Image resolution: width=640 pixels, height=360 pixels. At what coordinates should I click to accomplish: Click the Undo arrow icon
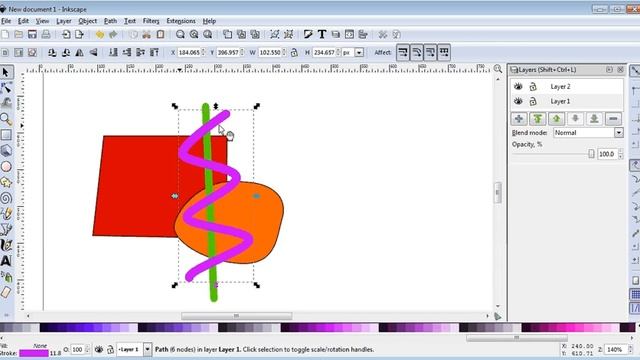pyautogui.click(x=100, y=35)
